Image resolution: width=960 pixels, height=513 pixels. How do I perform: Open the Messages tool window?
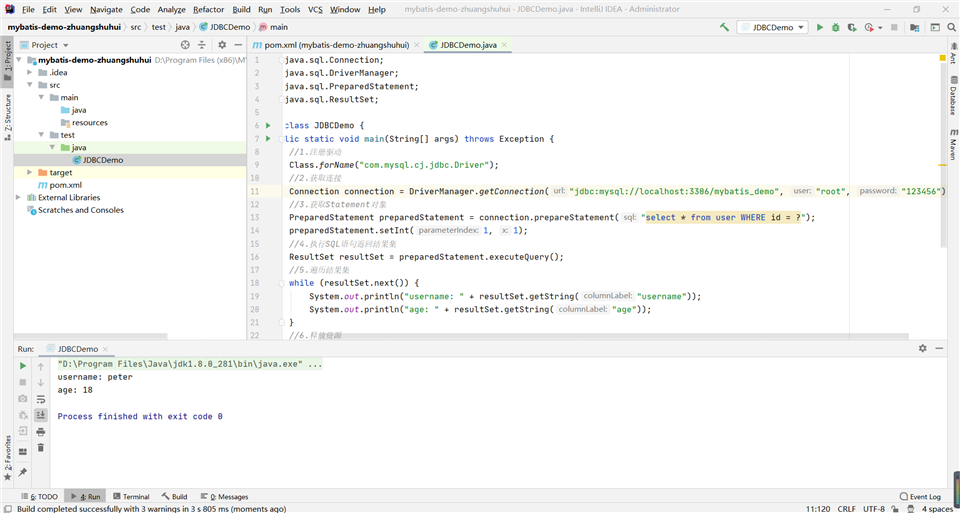click(224, 496)
